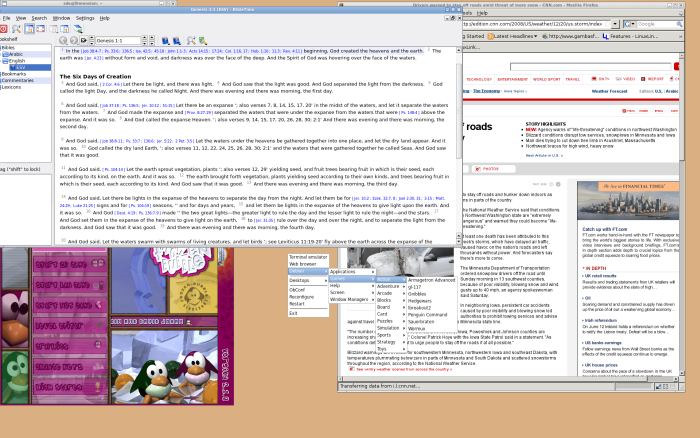Expand the Puzzles games submenu
This screenshot has height=438, width=700.
[x=391, y=321]
